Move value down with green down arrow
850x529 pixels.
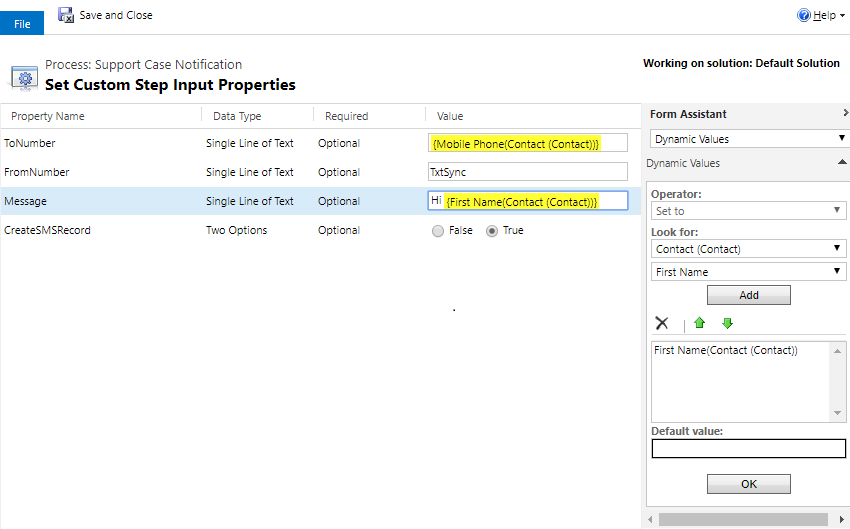[727, 323]
